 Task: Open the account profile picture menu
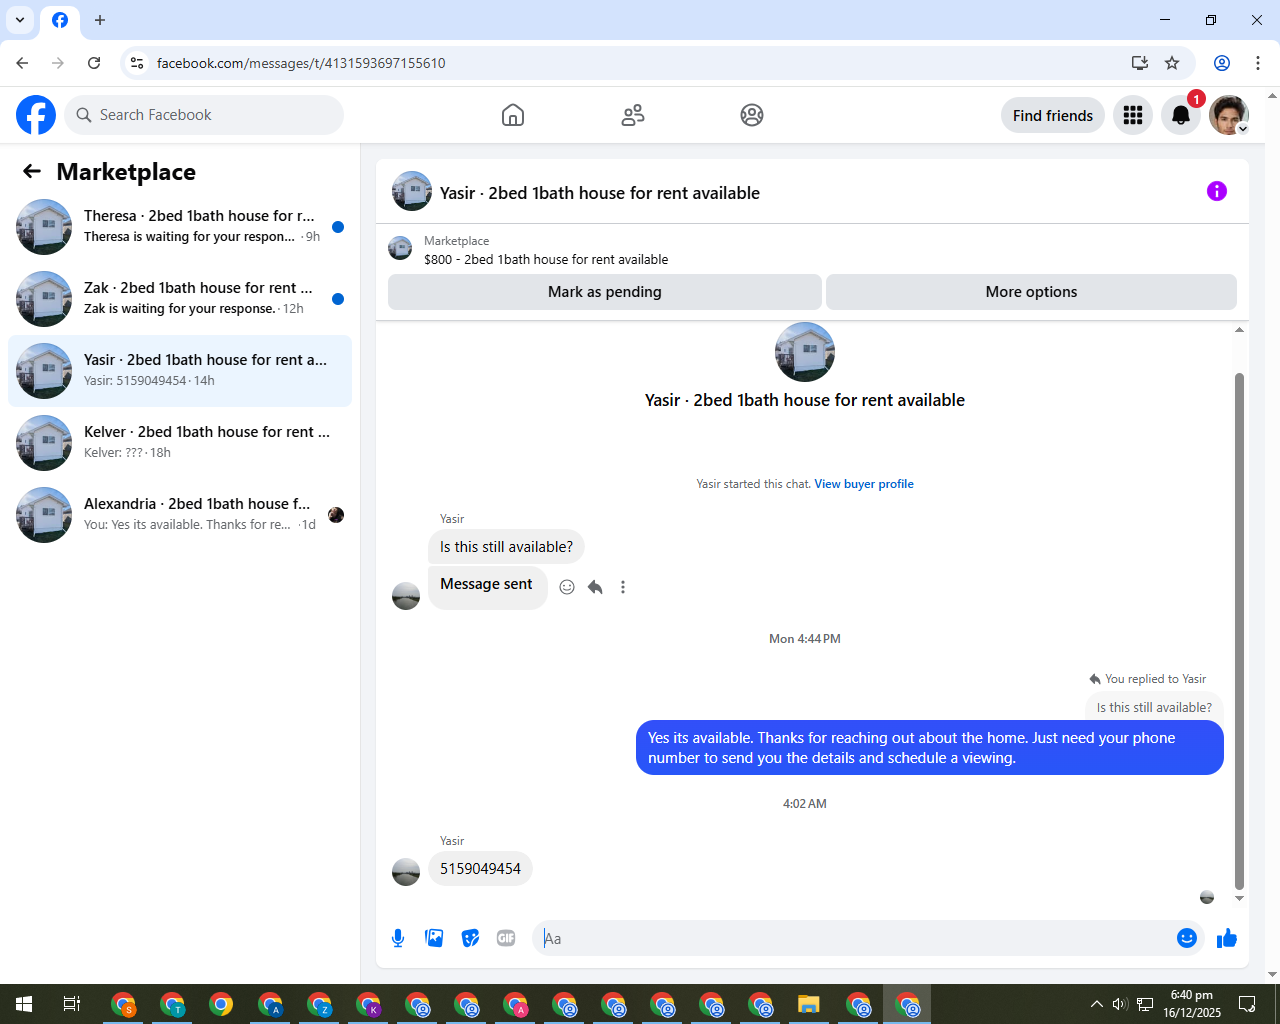(x=1229, y=115)
